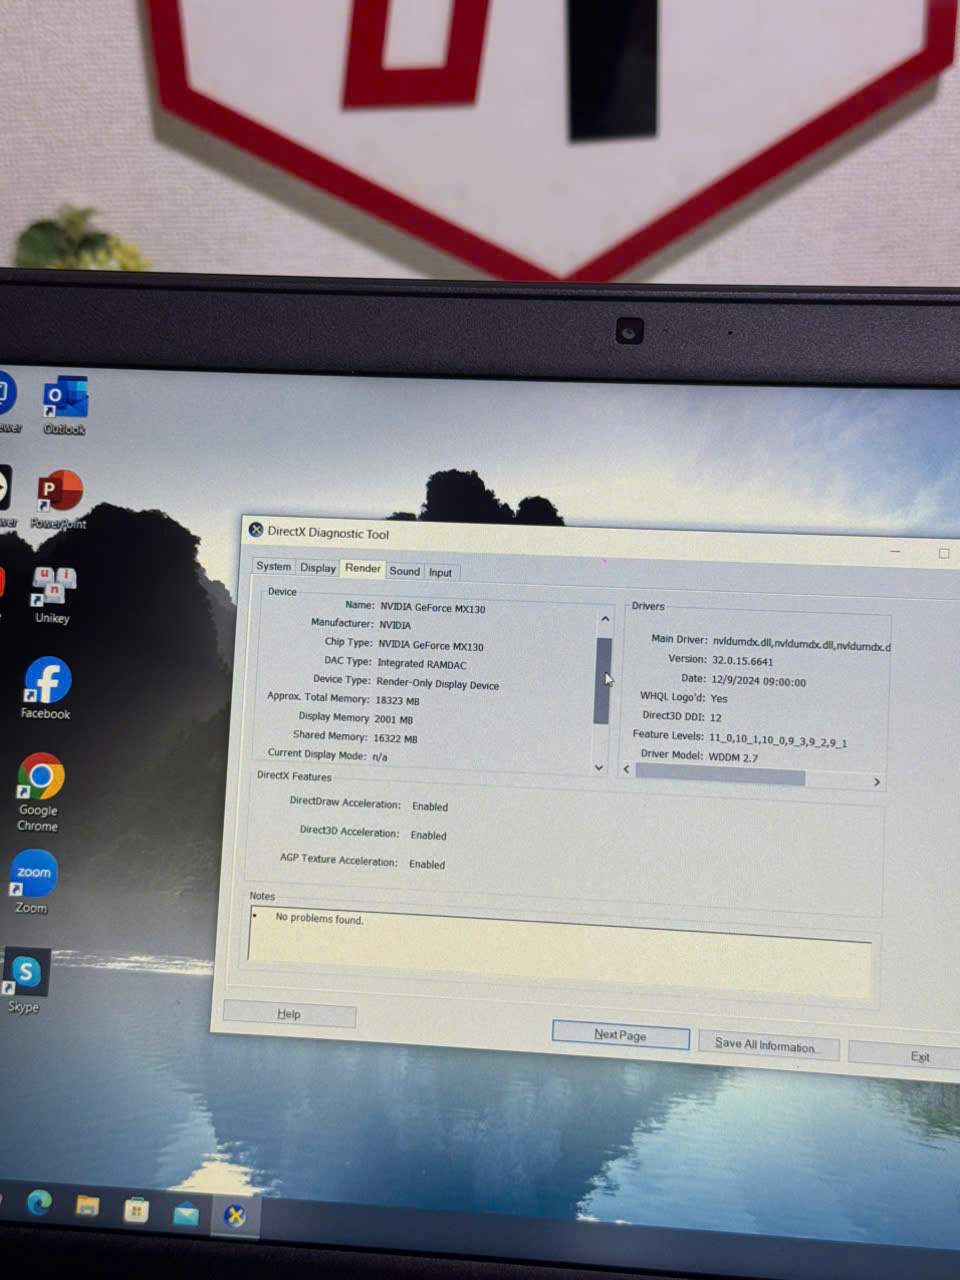The image size is (960, 1280).
Task: Click Device list scroll down arrow
Action: [599, 767]
